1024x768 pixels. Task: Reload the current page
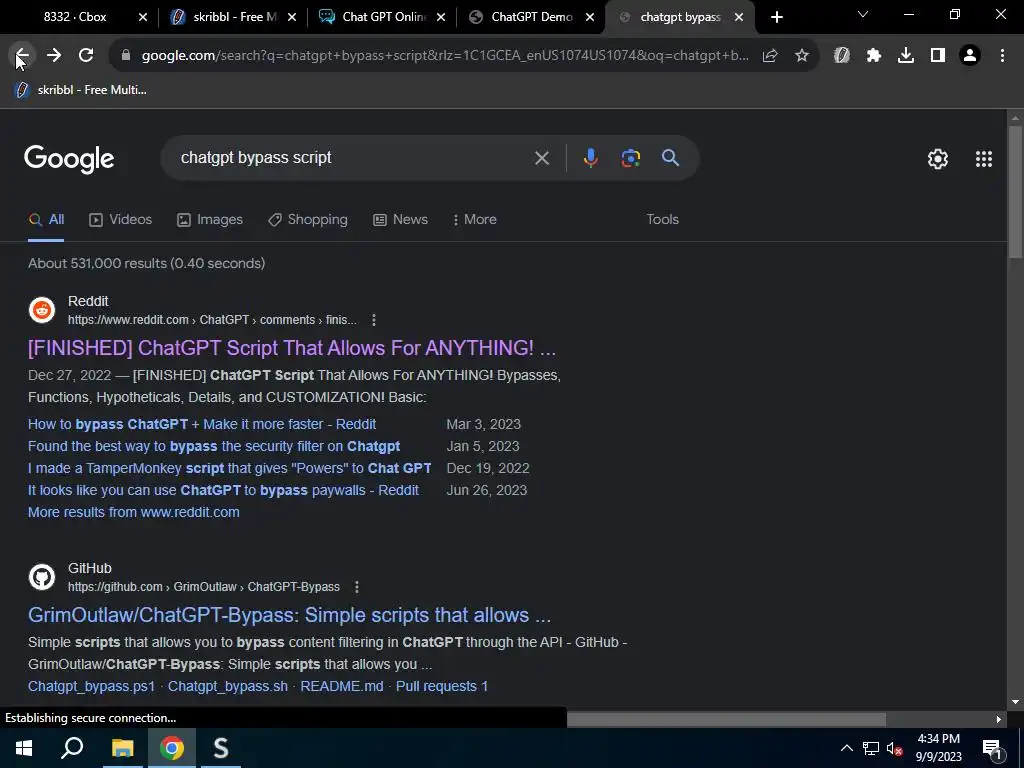[86, 56]
